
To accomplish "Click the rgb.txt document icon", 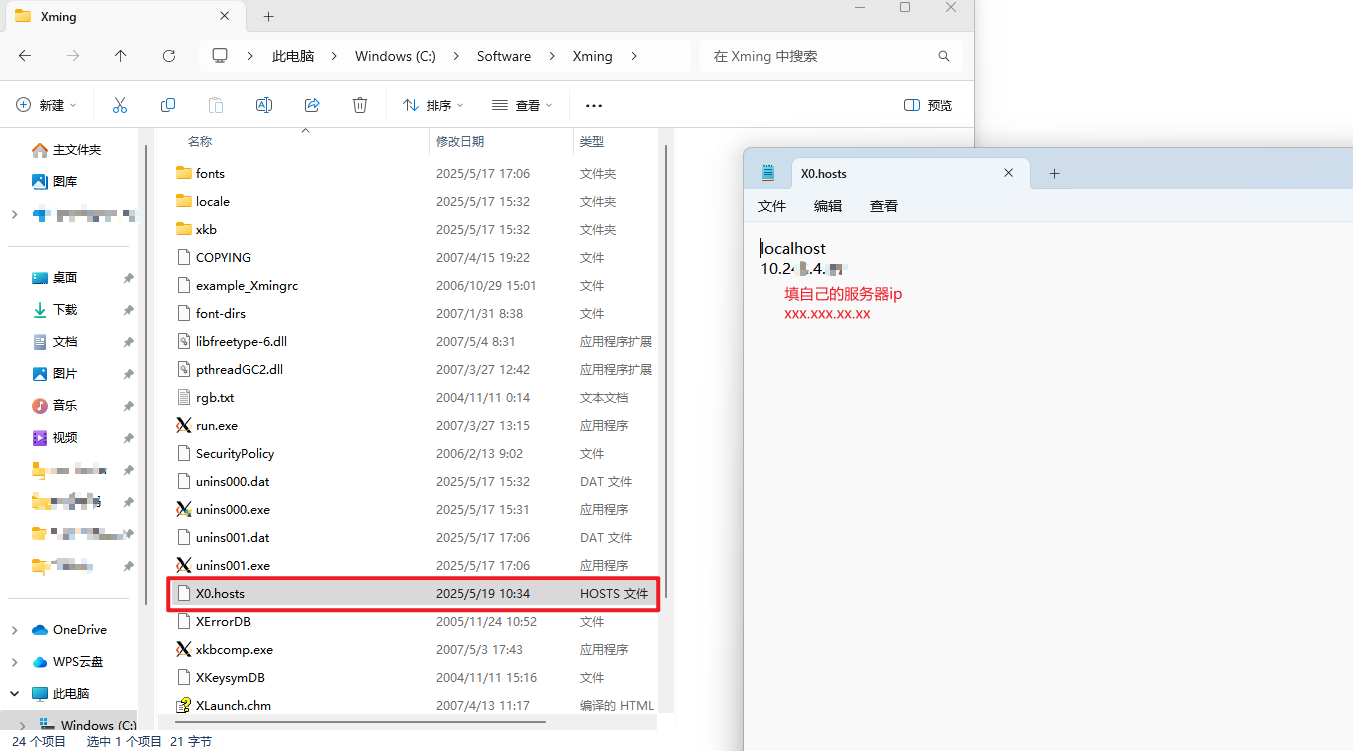I will (x=183, y=397).
